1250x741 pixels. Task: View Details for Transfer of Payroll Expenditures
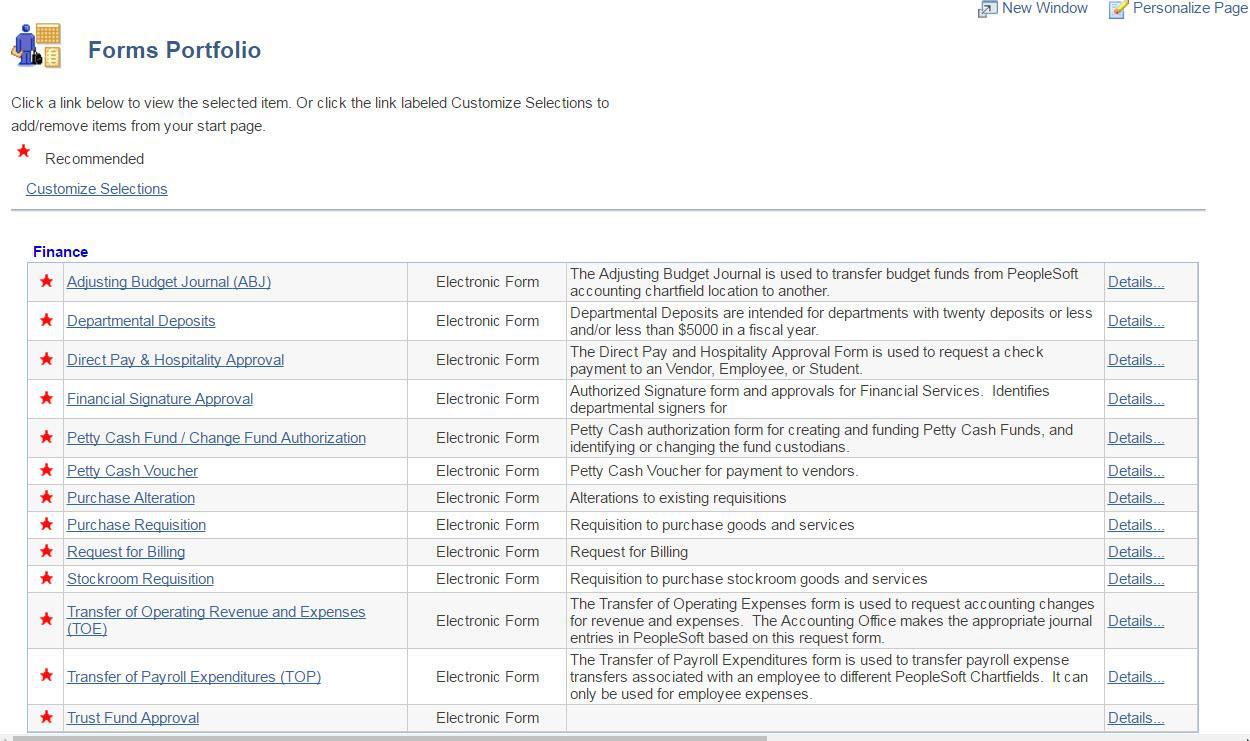click(1136, 677)
